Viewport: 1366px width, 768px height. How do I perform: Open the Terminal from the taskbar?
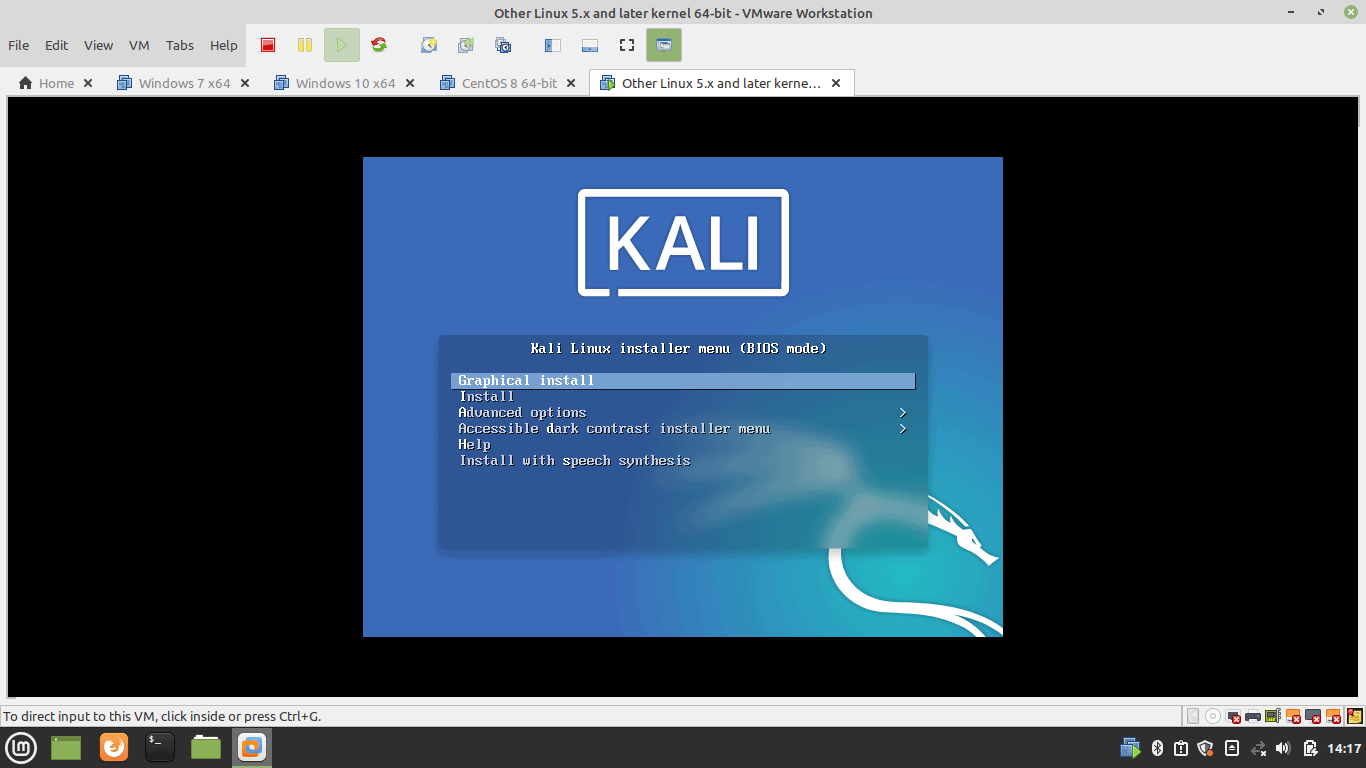[160, 747]
